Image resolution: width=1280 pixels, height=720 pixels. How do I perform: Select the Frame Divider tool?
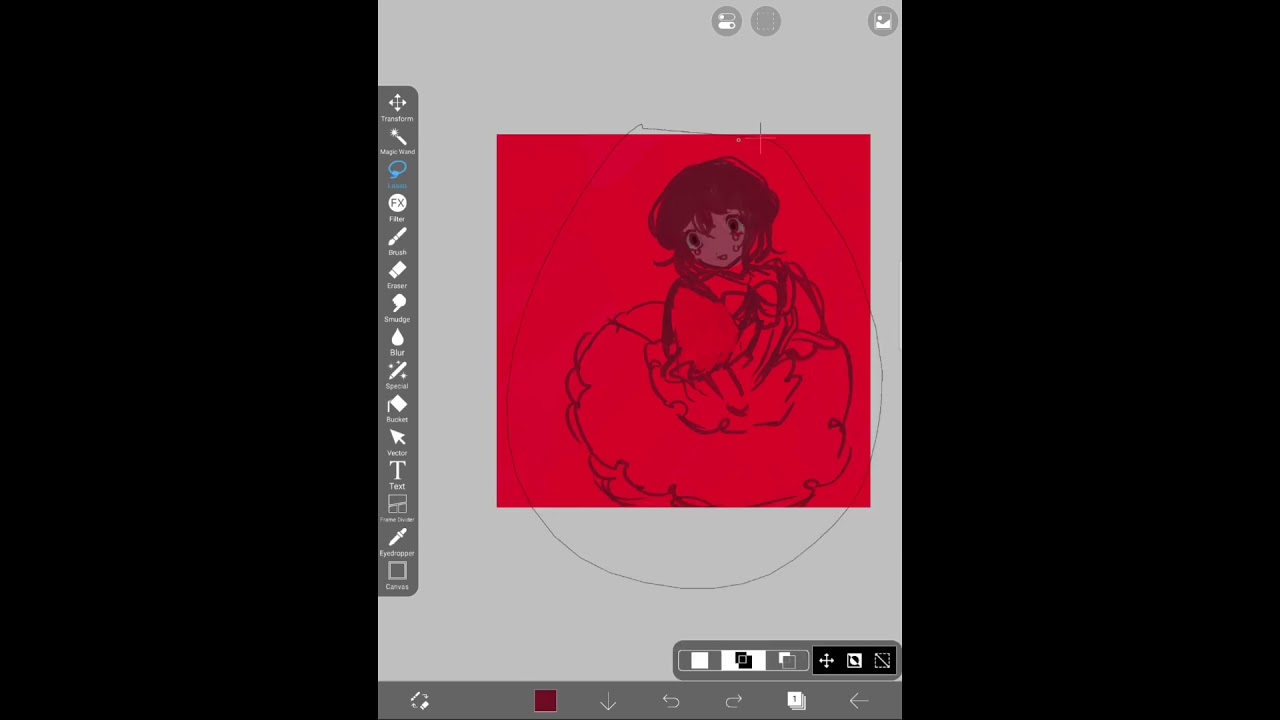[x=397, y=508]
